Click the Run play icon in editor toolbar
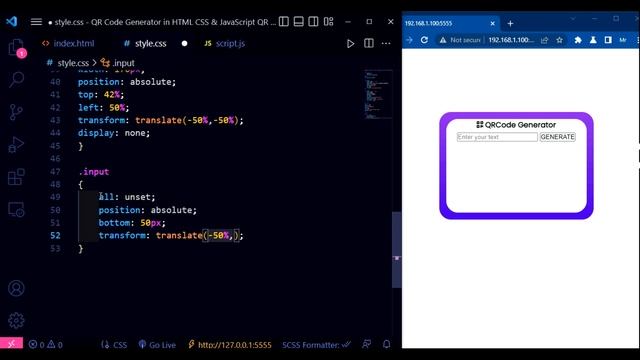Viewport: 640px width, 360px height. pyautogui.click(x=350, y=43)
